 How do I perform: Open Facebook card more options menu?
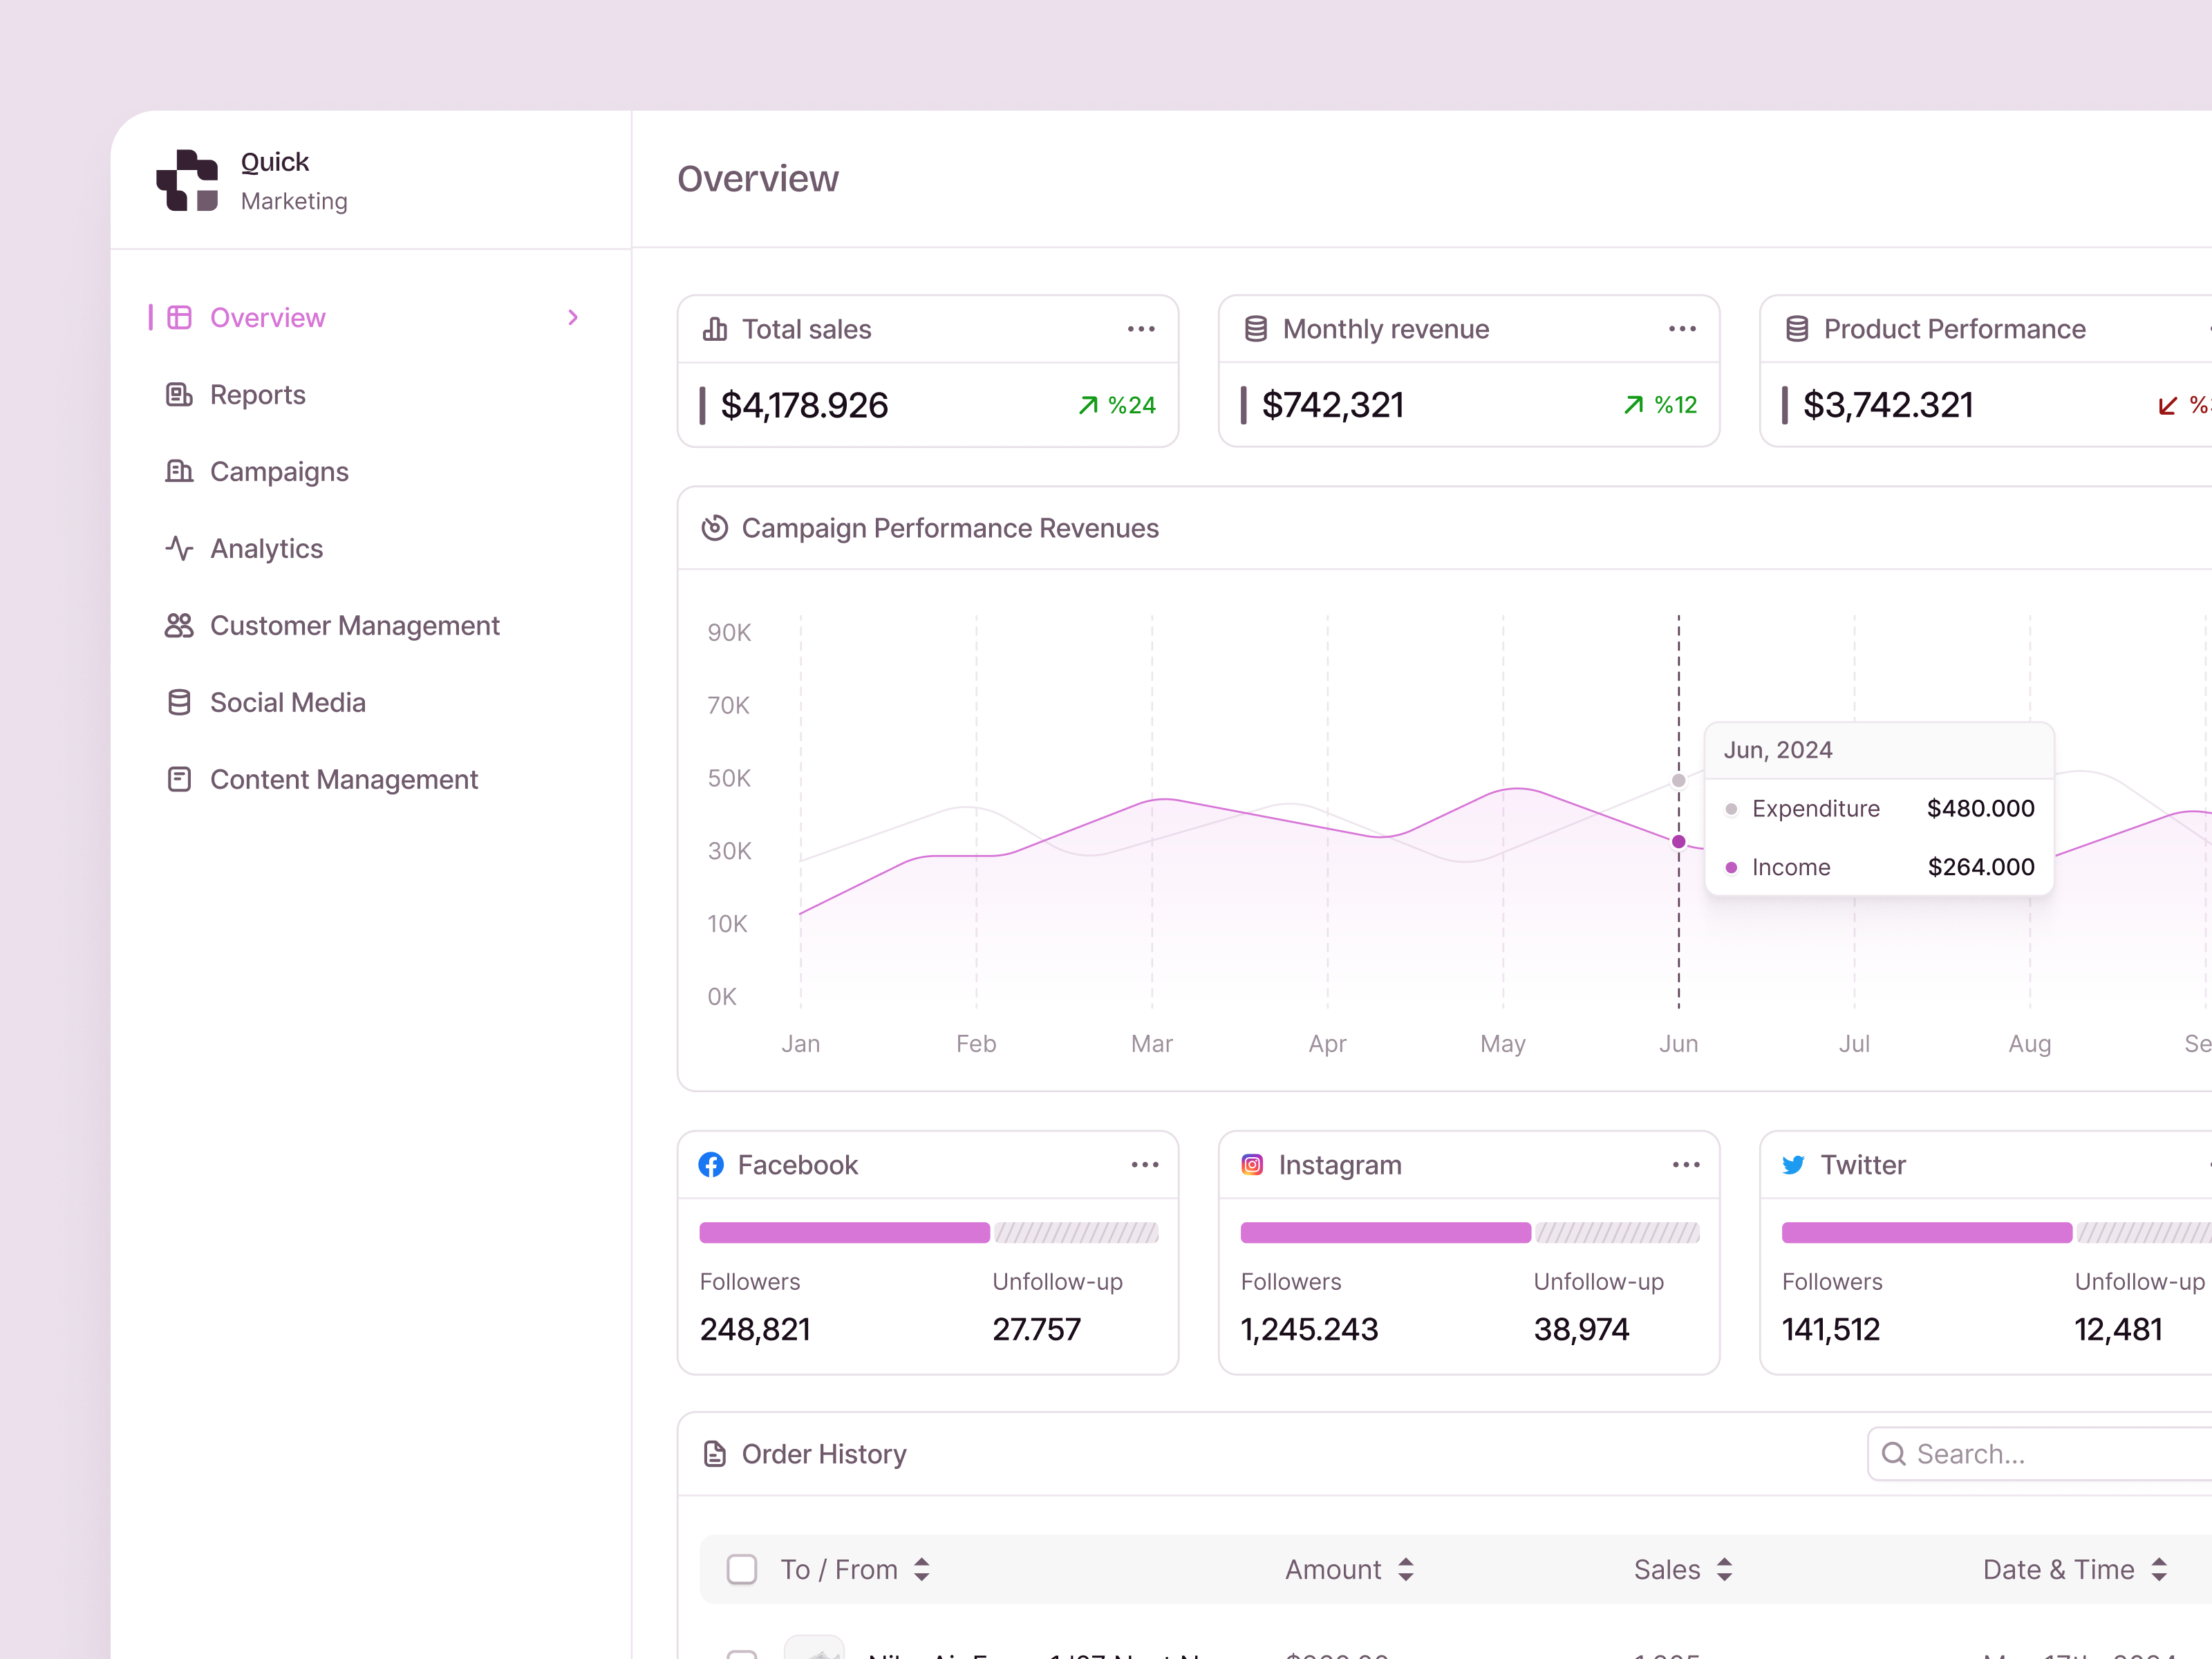pos(1145,1165)
